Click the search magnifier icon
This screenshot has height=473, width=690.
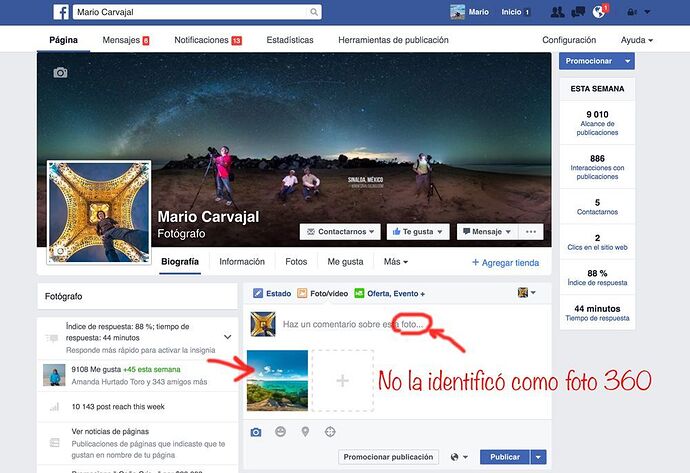313,12
